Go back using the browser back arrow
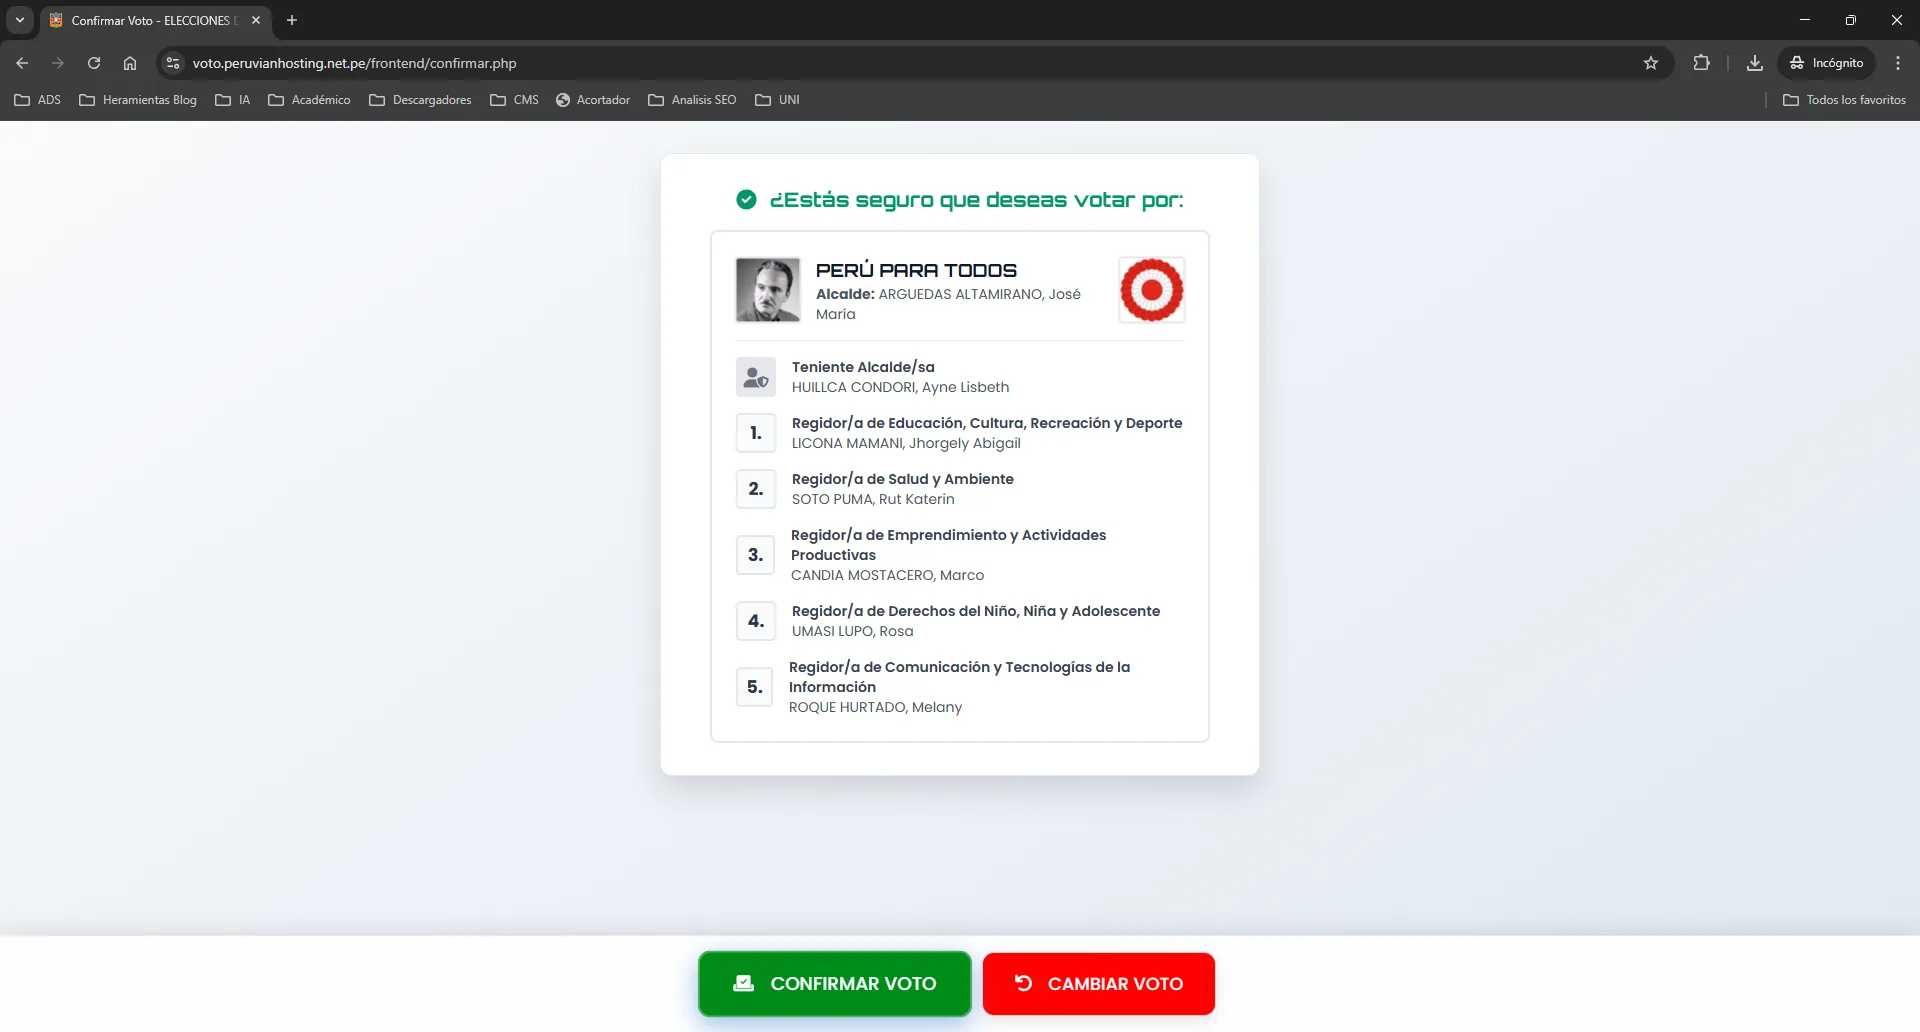Screen dimensions: 1920x1032 click(22, 63)
